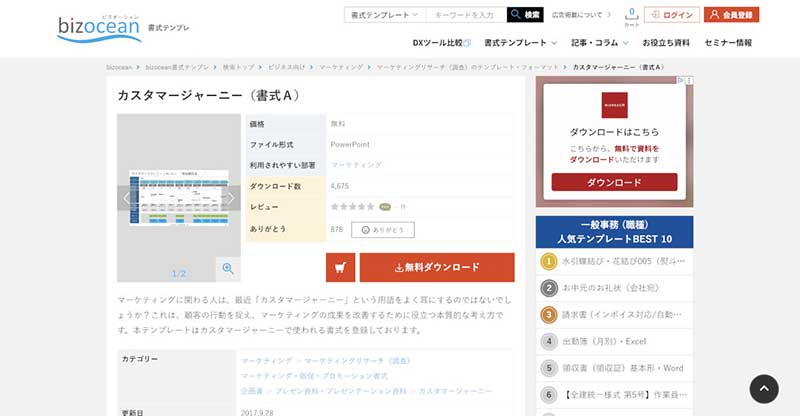Select the update date 2017.9.28
The height and width of the screenshot is (416, 800).
[x=257, y=412]
